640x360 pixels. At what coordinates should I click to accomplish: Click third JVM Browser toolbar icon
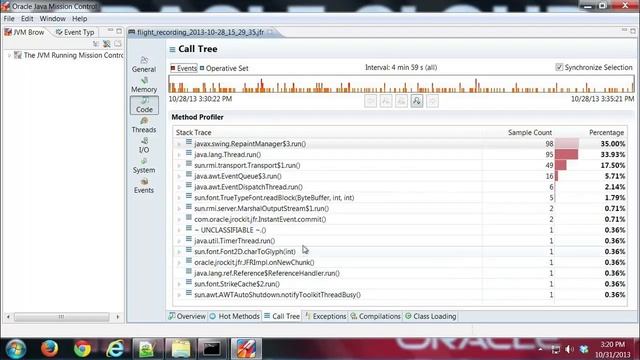[118, 44]
